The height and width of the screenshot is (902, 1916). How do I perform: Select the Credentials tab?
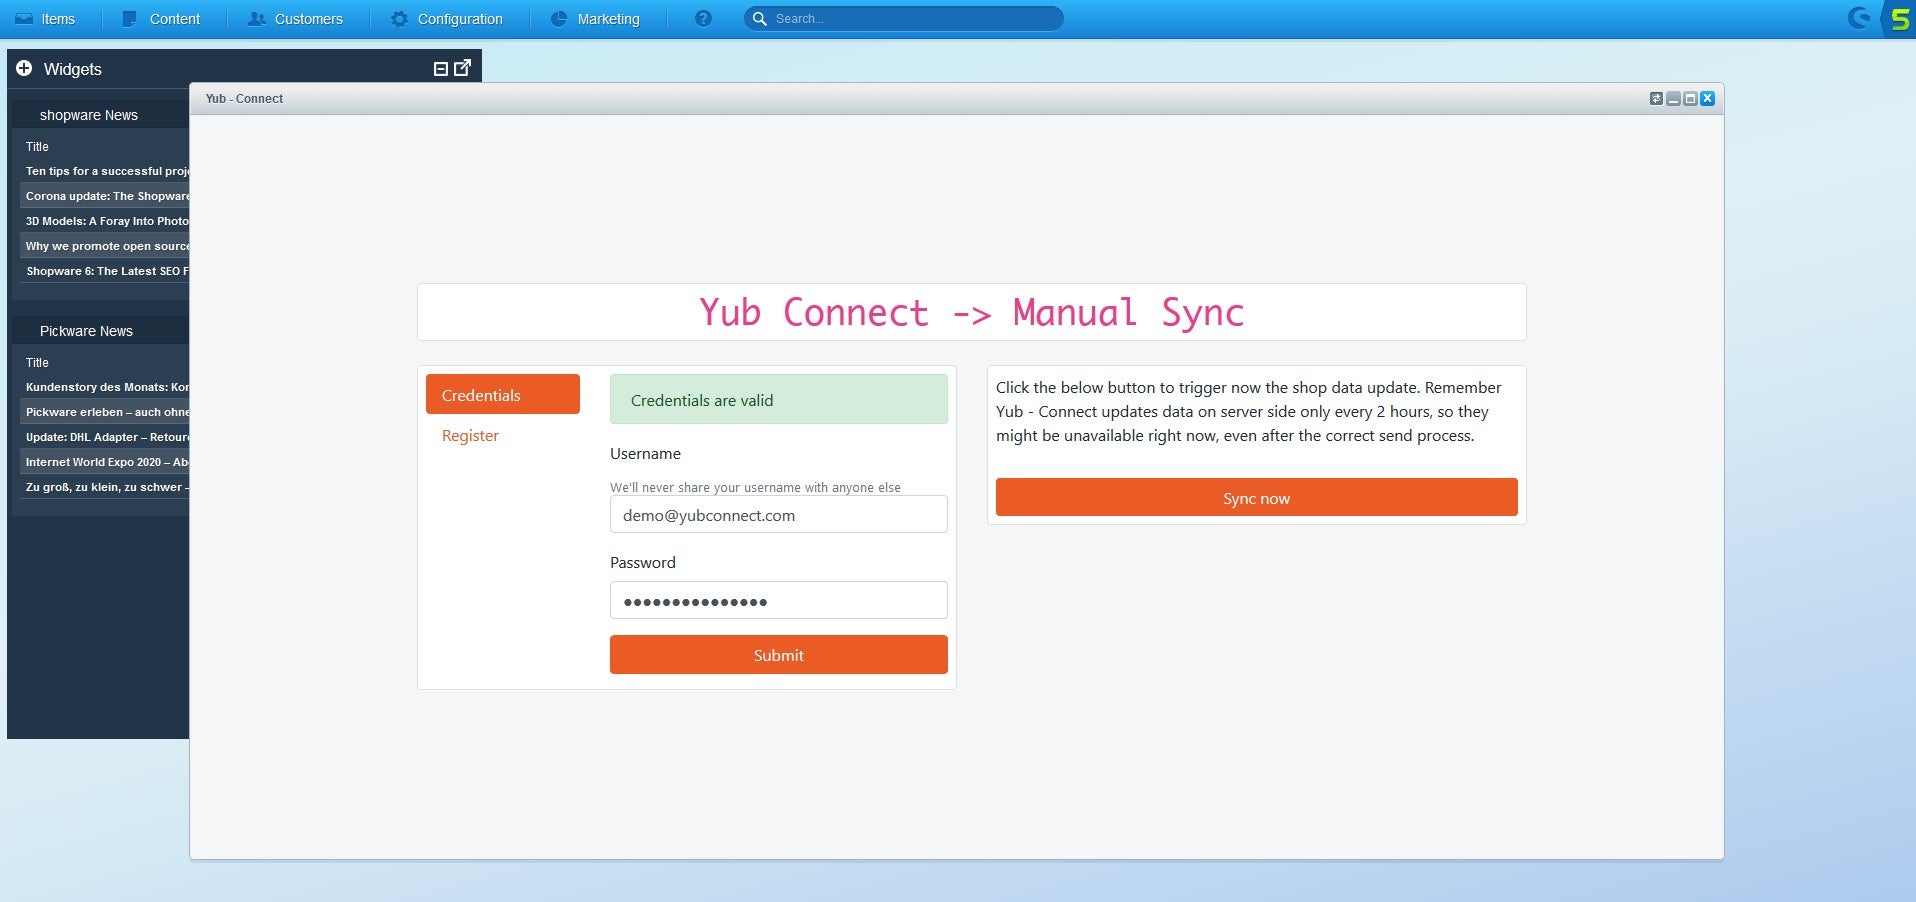click(503, 394)
